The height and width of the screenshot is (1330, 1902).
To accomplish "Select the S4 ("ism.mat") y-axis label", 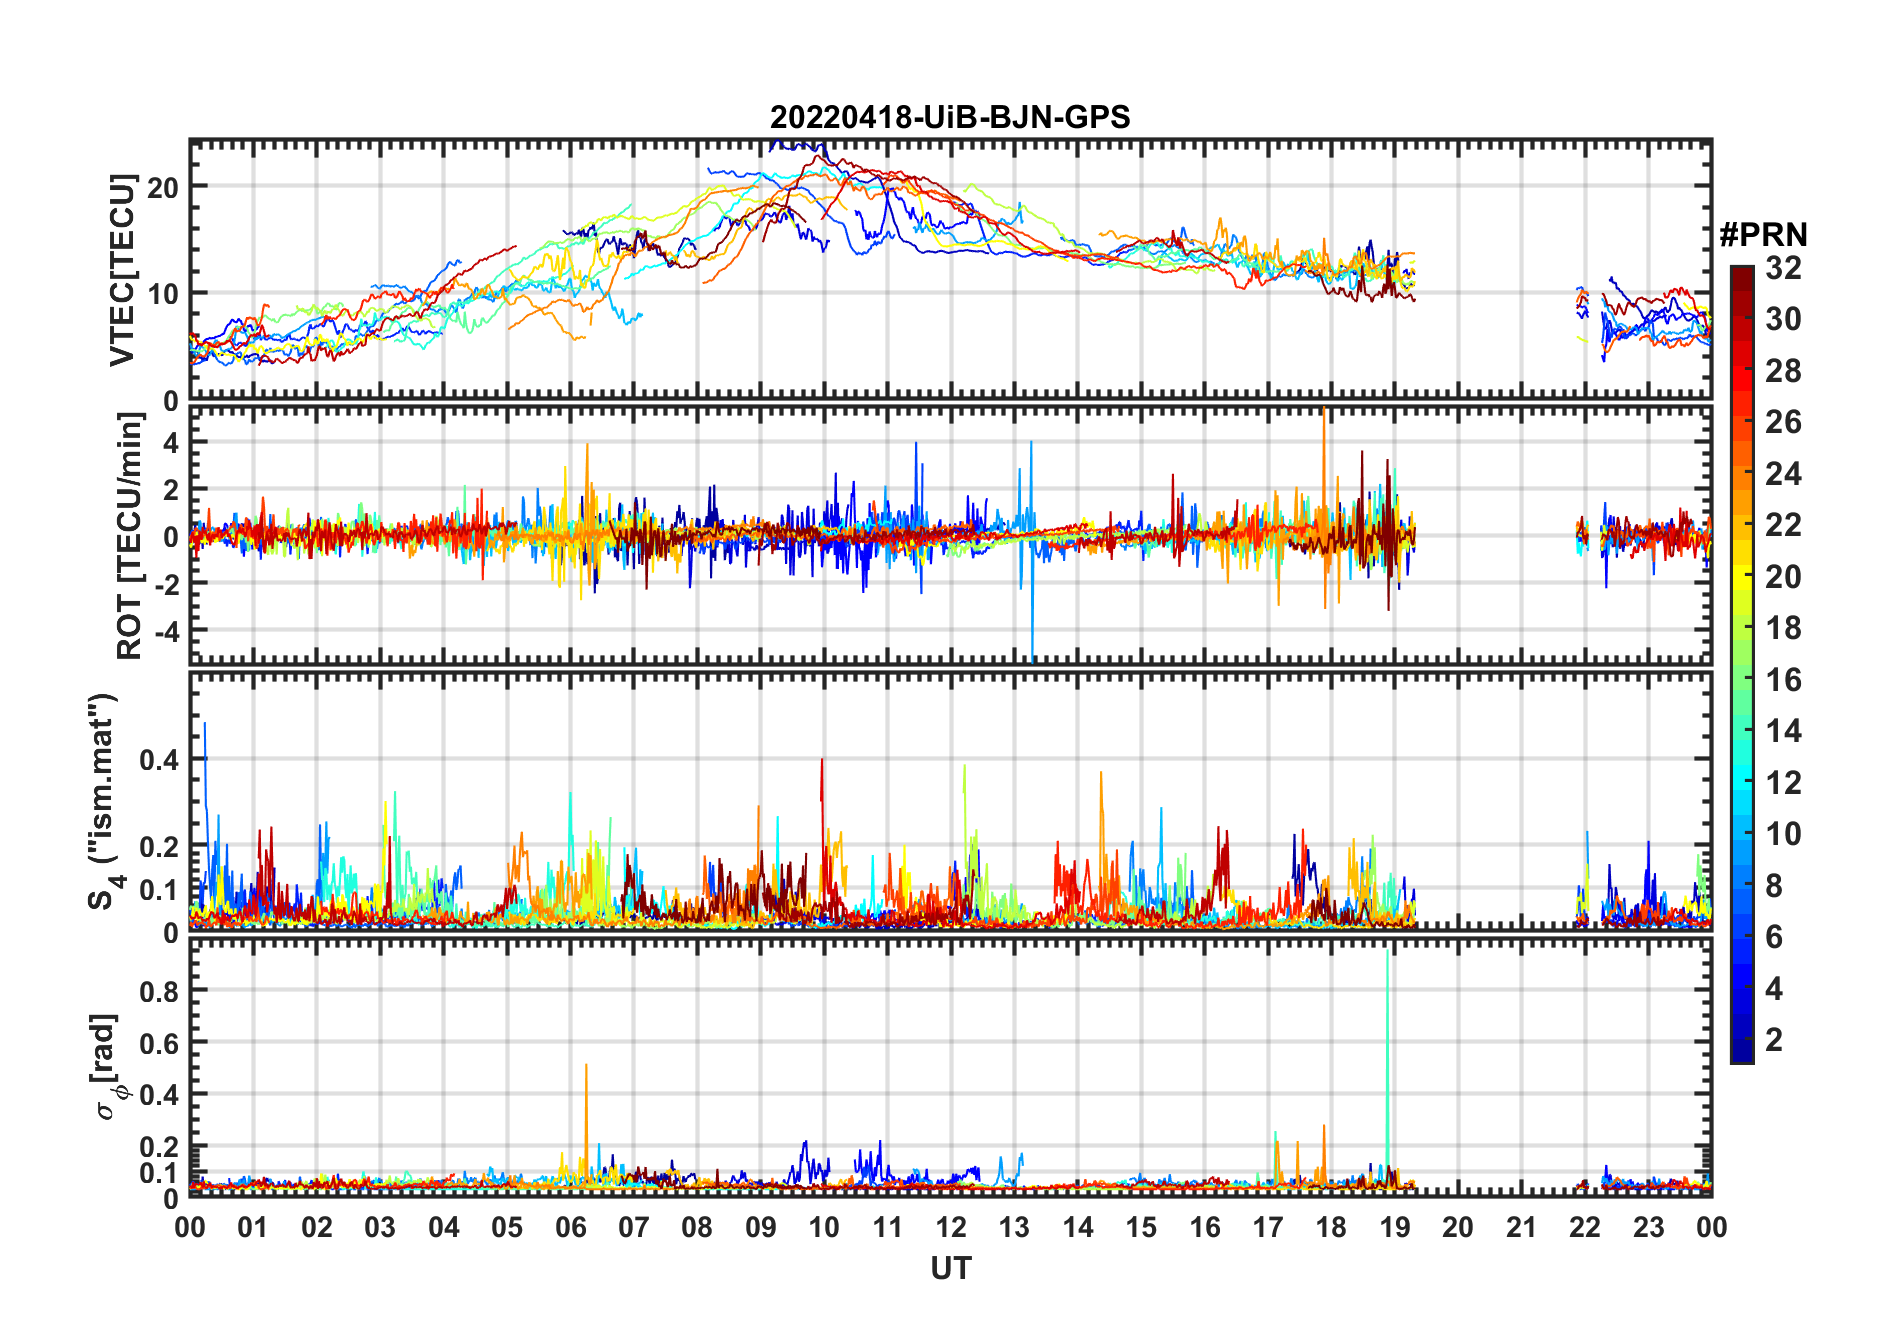I will pyautogui.click(x=104, y=802).
